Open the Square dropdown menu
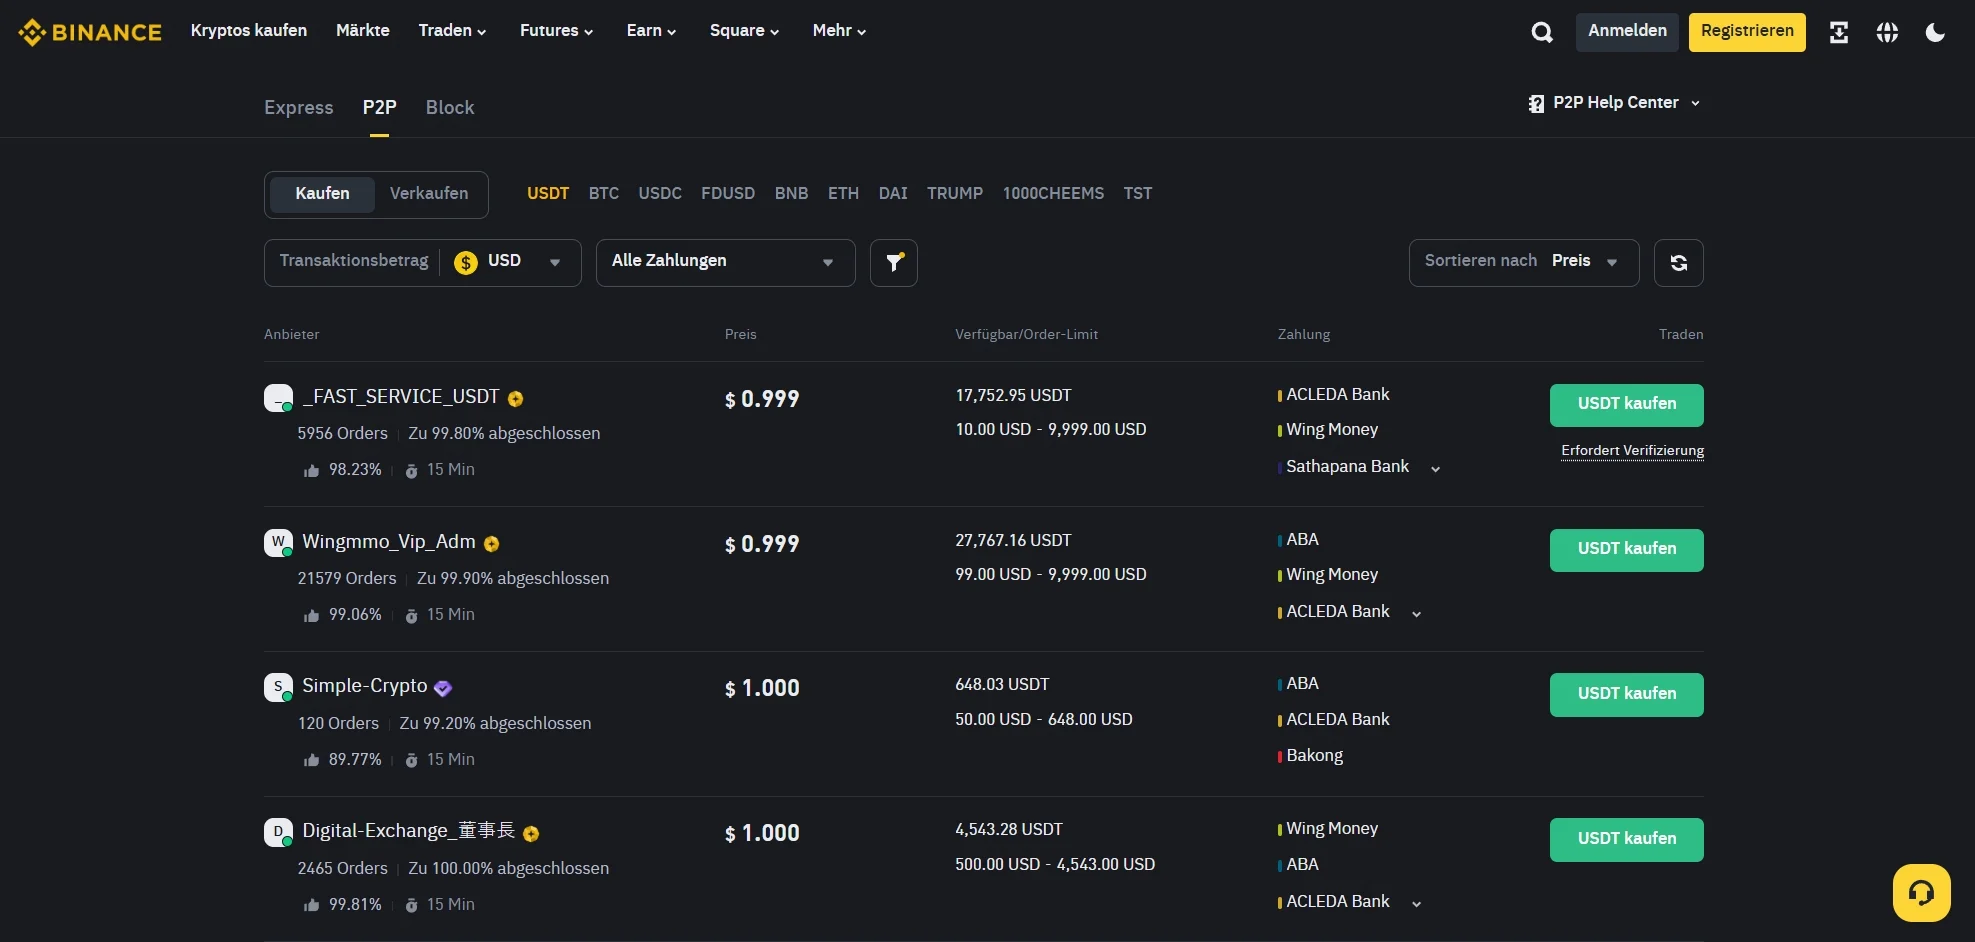Image resolution: width=1975 pixels, height=942 pixels. 744,31
